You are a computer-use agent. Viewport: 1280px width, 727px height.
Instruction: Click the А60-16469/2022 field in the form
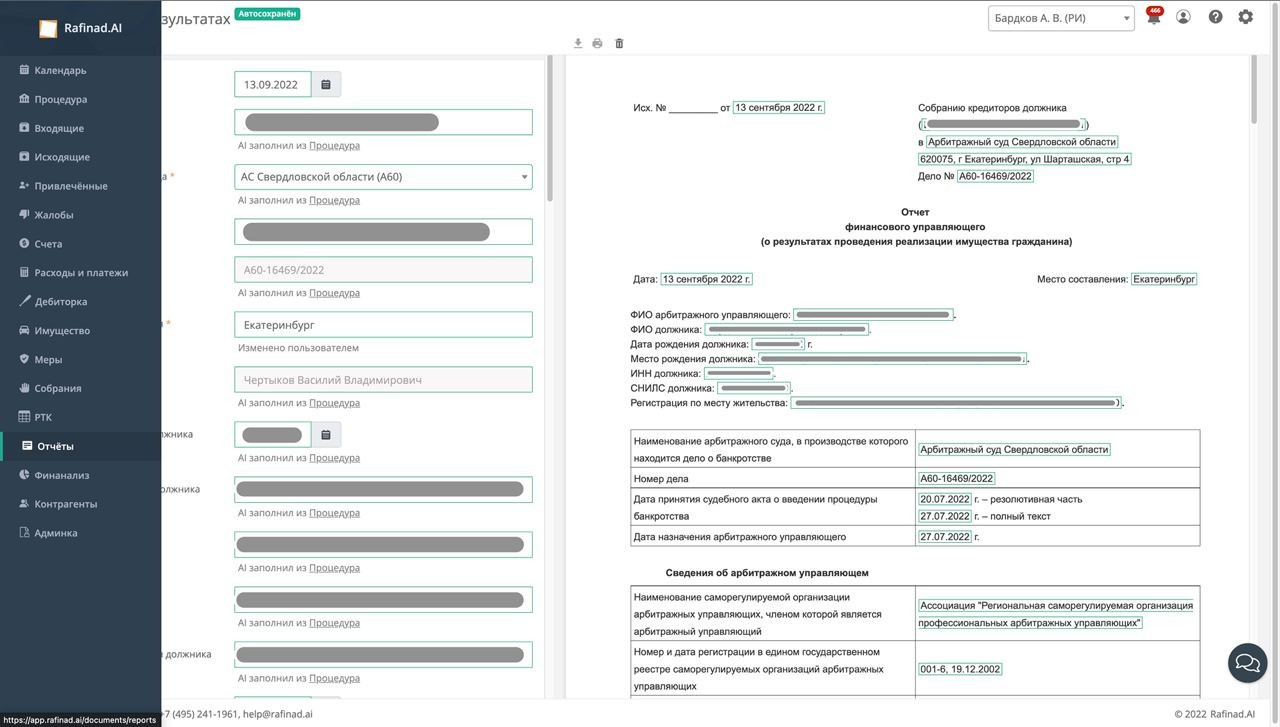click(x=383, y=270)
